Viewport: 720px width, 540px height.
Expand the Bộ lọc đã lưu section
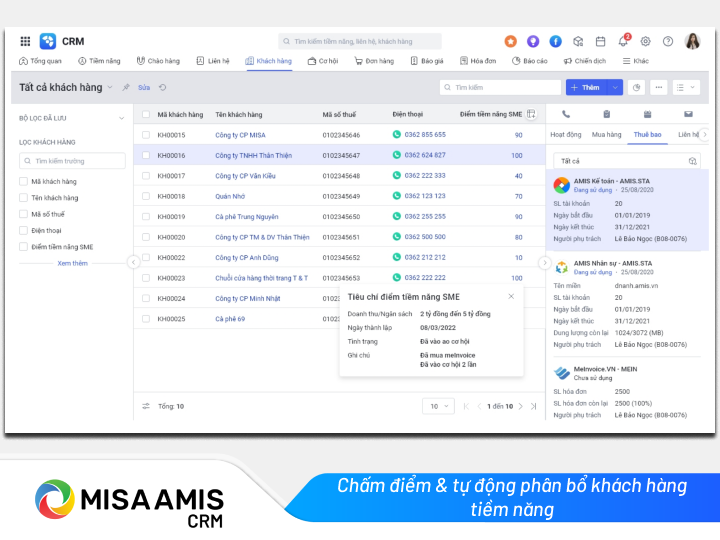122,118
